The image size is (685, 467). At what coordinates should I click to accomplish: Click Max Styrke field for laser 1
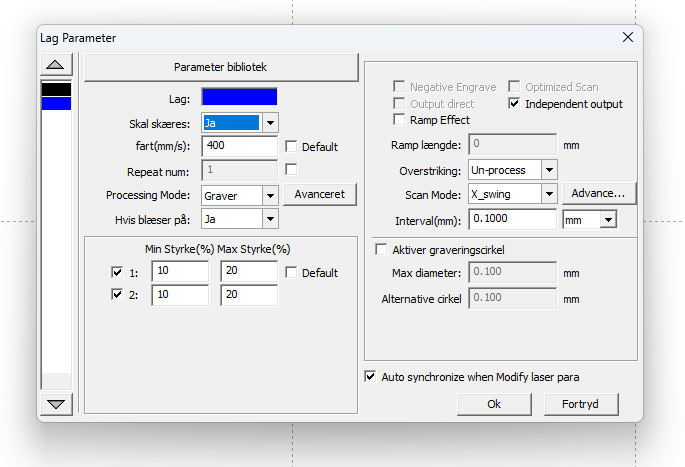pos(249,271)
